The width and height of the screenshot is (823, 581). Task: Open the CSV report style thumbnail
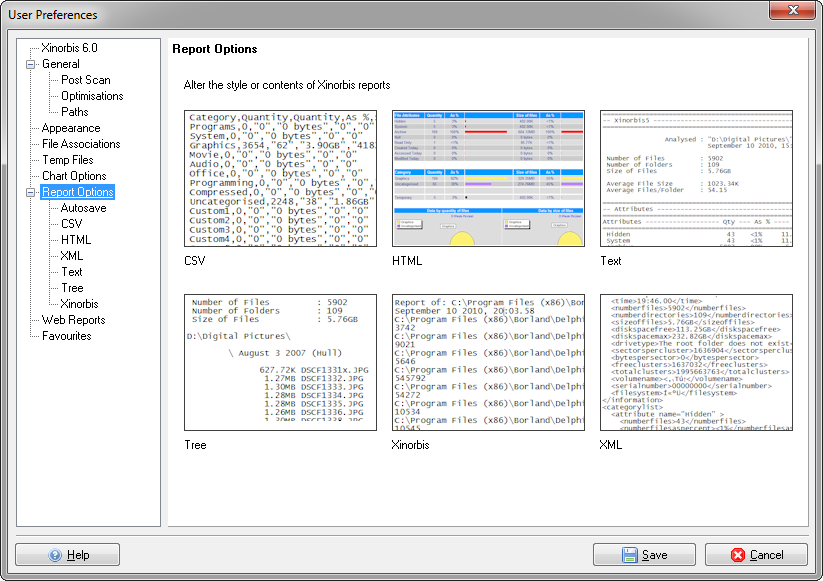coord(280,179)
